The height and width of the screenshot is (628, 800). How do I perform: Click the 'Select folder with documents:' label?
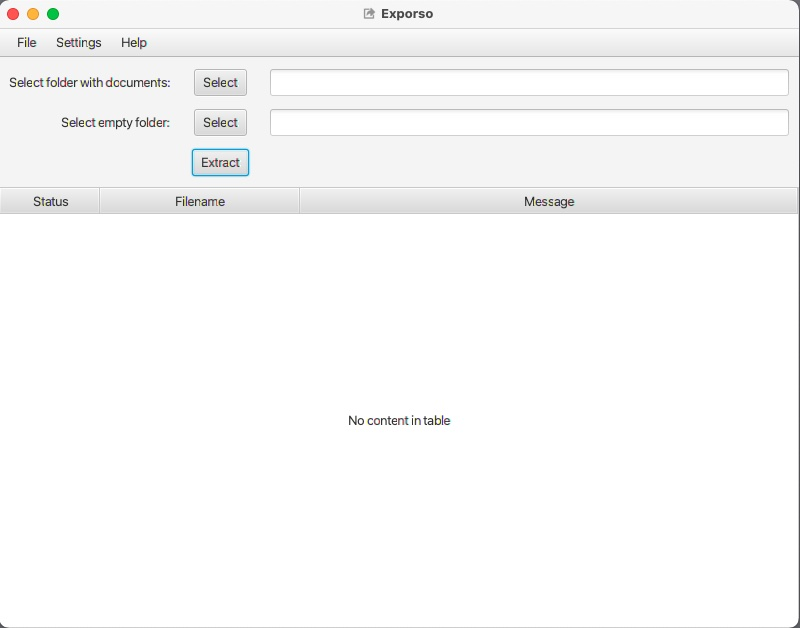91,83
